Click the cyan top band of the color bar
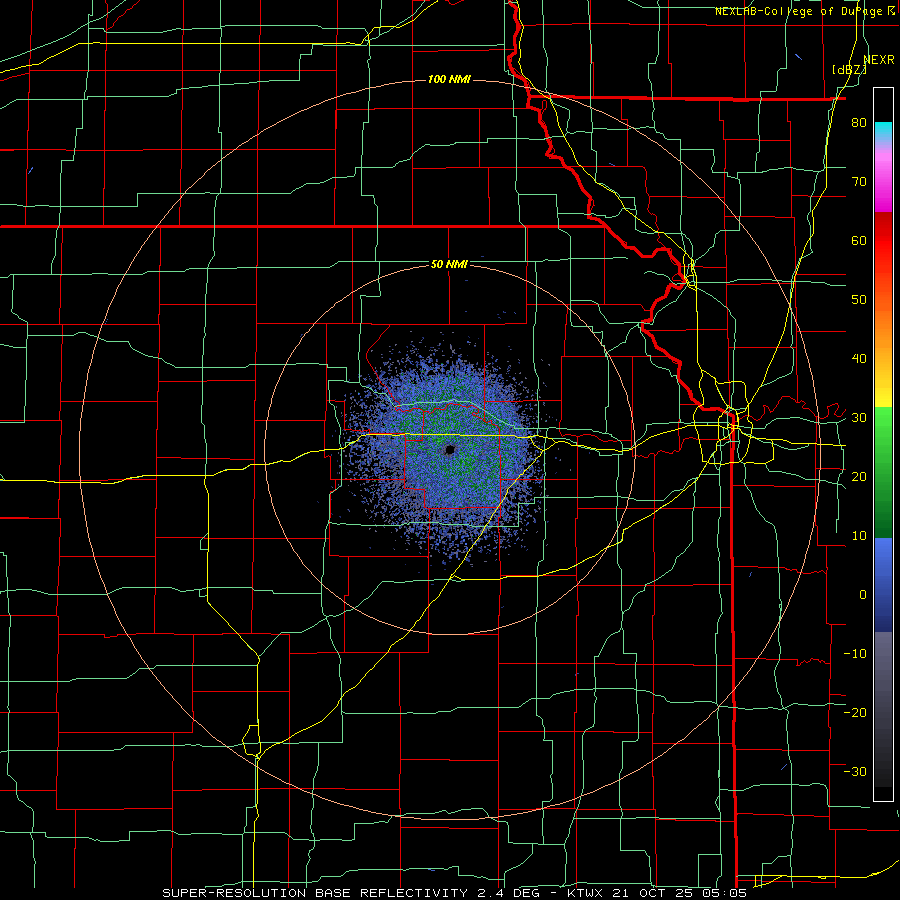Screen dimensions: 900x900 (883, 131)
